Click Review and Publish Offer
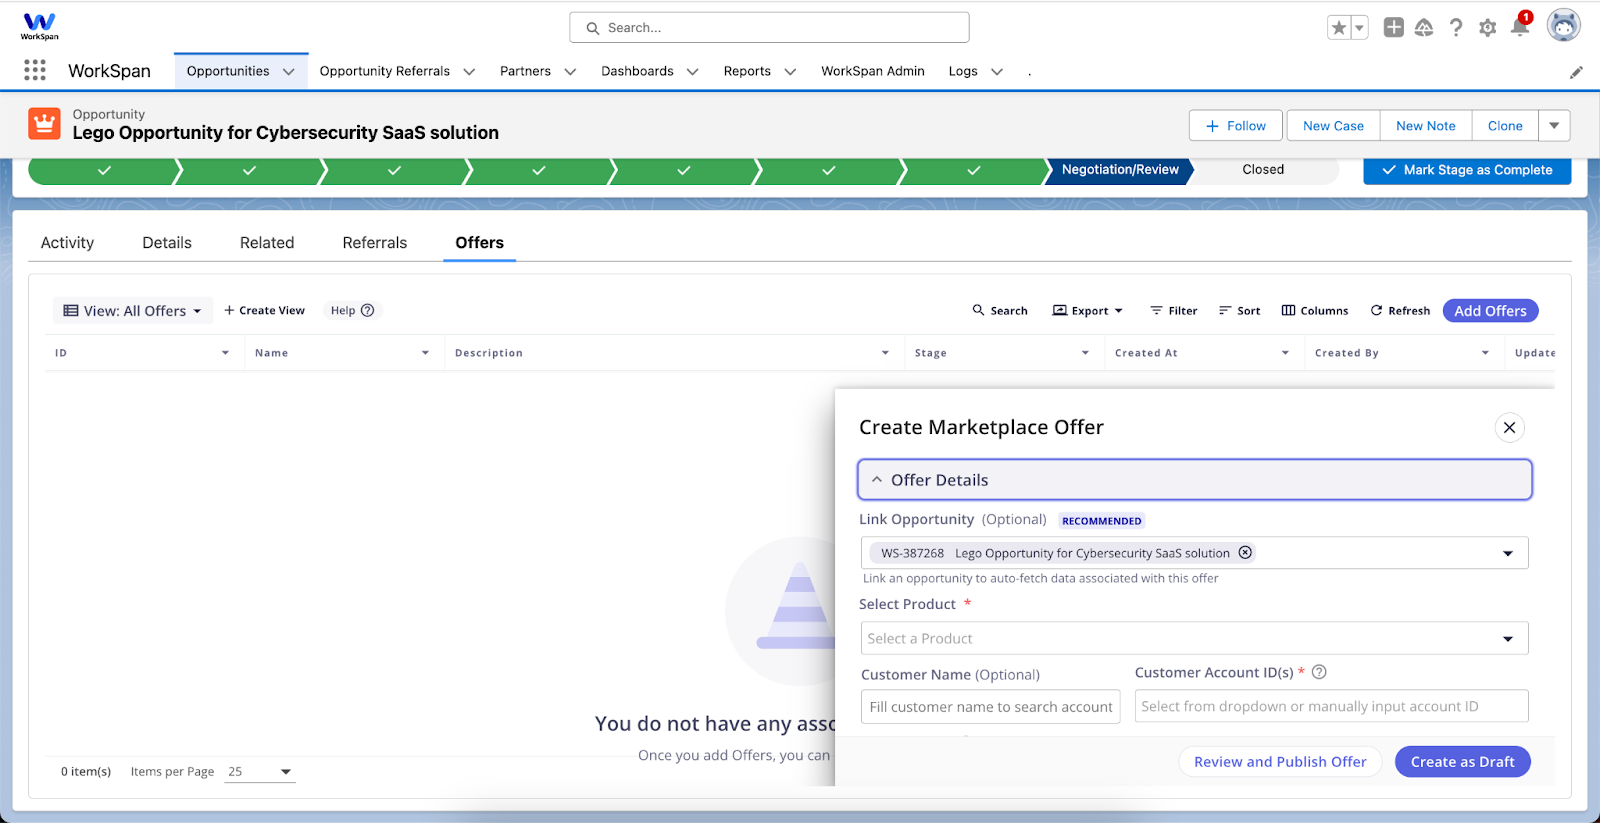Image resolution: width=1600 pixels, height=823 pixels. [1280, 762]
